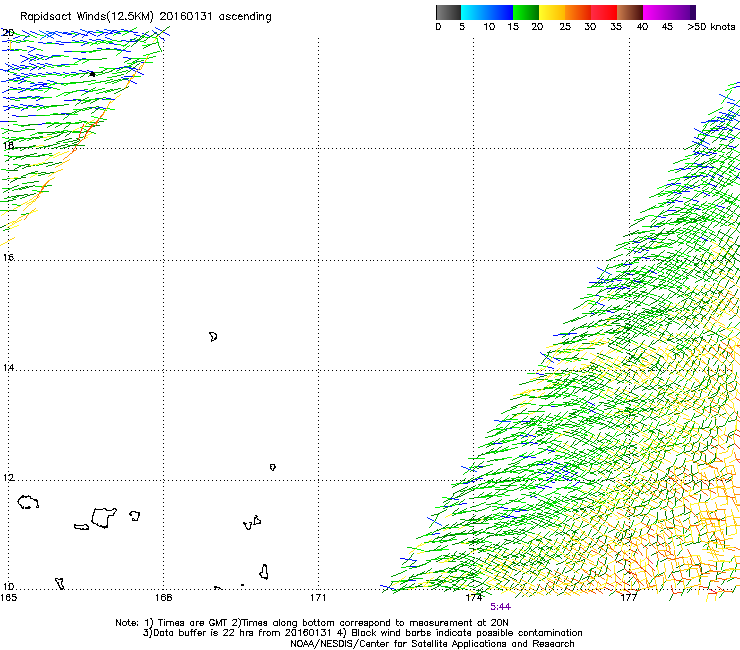Image resolution: width=740 pixels, height=650 pixels.
Task: Click the latitude label '18'
Action: 8,145
